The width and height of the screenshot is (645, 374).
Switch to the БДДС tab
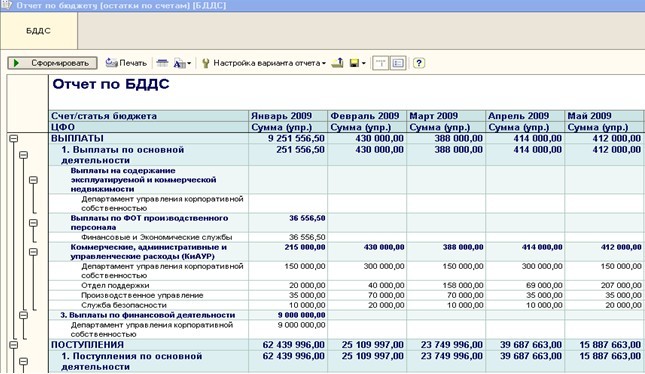(x=39, y=31)
